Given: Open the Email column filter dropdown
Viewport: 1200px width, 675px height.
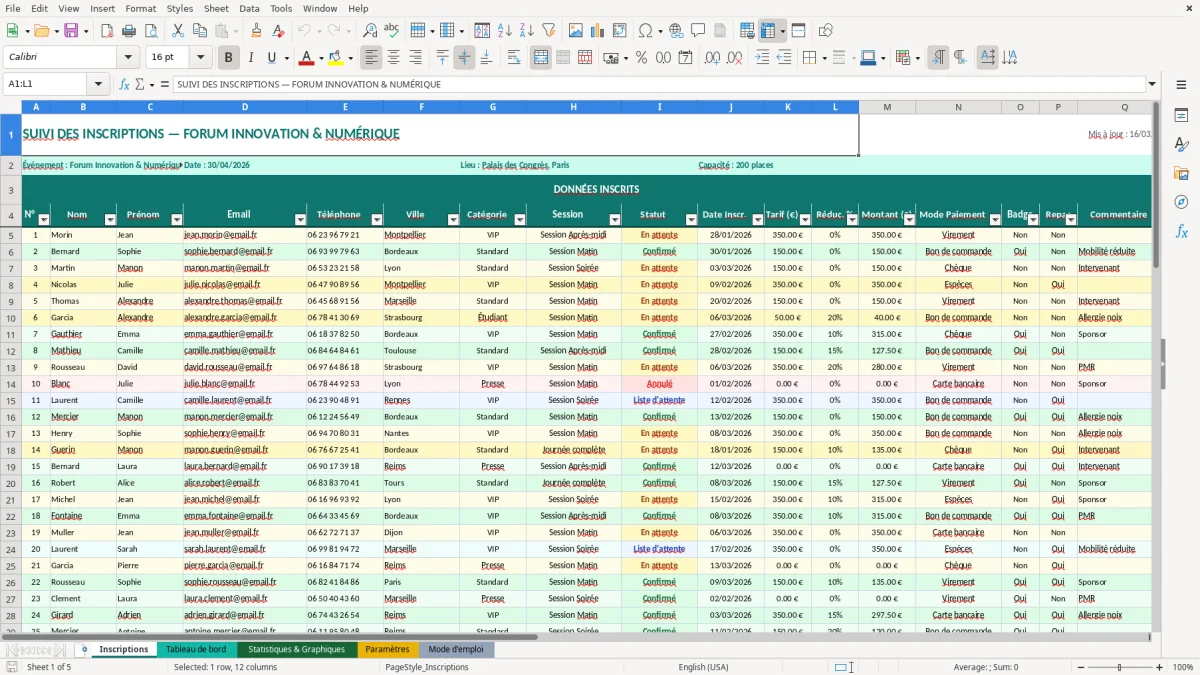Looking at the screenshot, I should (x=300, y=220).
